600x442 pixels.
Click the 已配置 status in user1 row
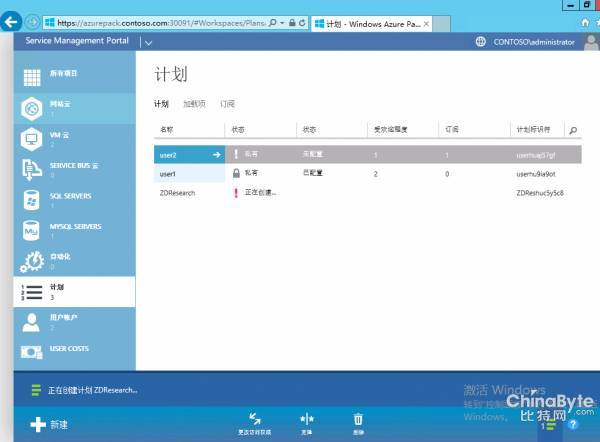click(313, 173)
